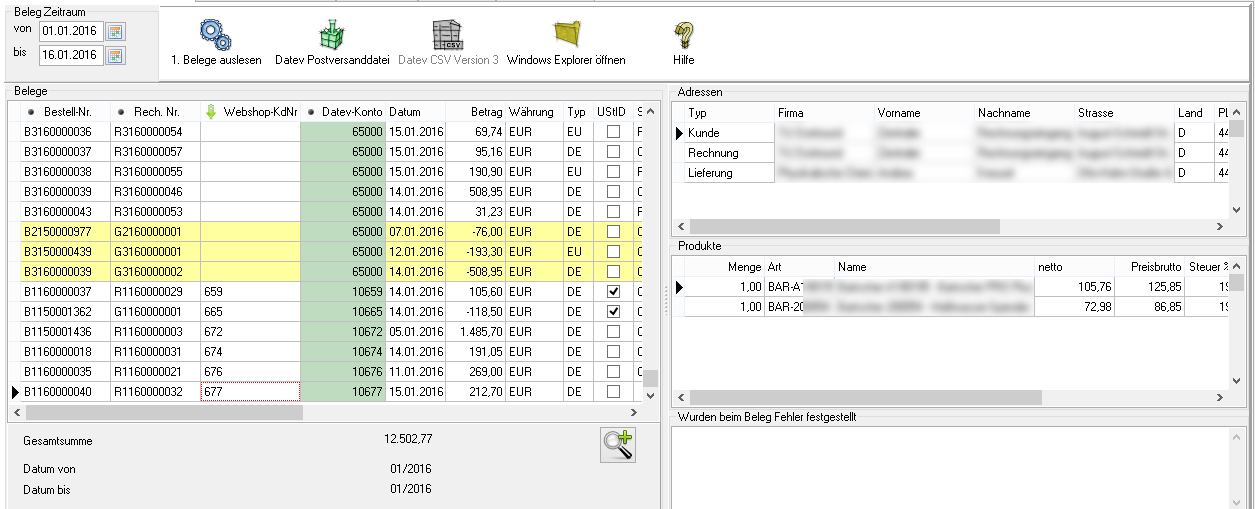
Task: Open Datev Postversanddatei export
Action: tap(331, 37)
